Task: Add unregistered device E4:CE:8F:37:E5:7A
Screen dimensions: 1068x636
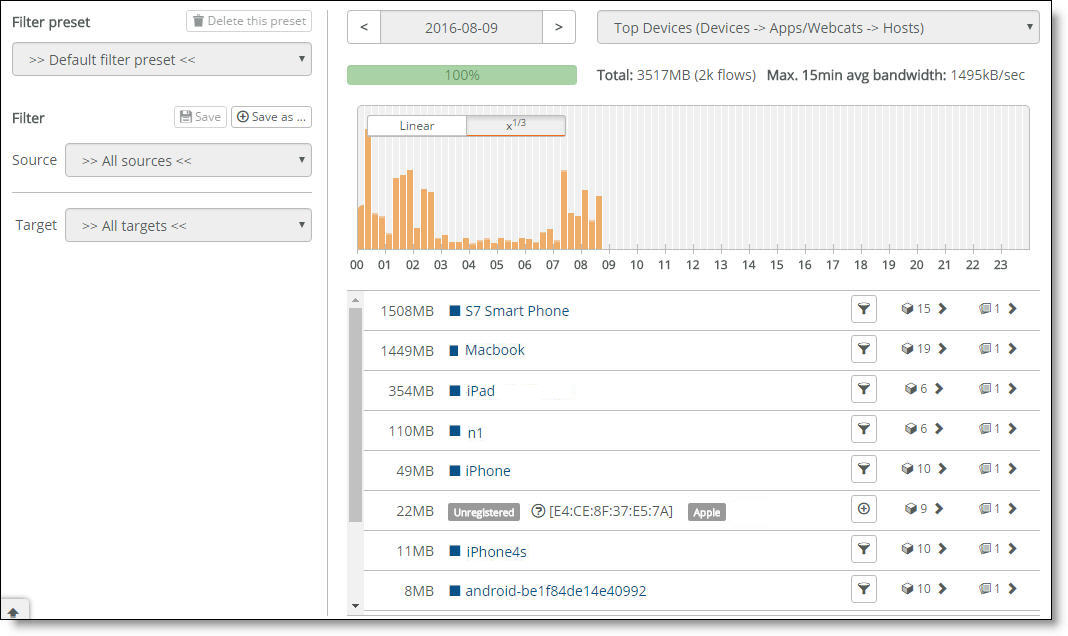Action: [x=864, y=509]
